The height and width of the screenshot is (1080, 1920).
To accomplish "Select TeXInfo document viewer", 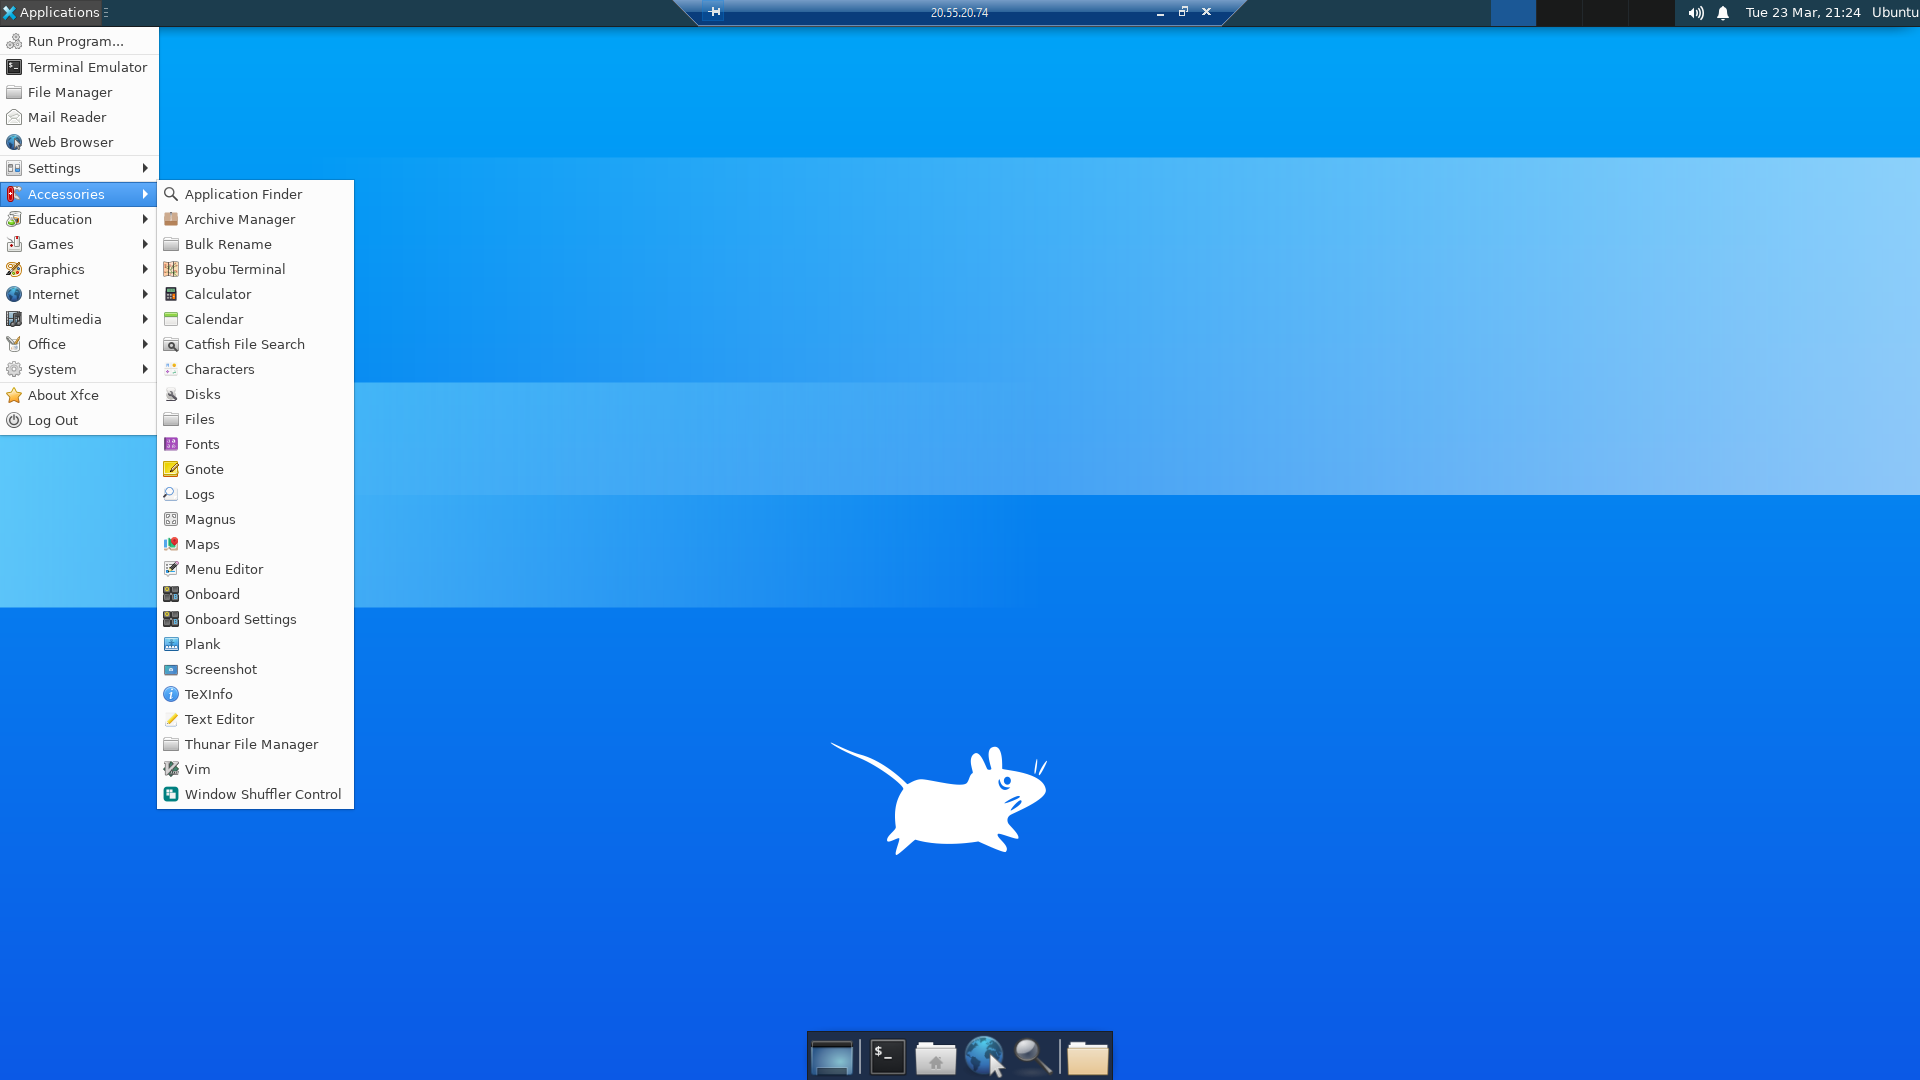I will click(210, 694).
